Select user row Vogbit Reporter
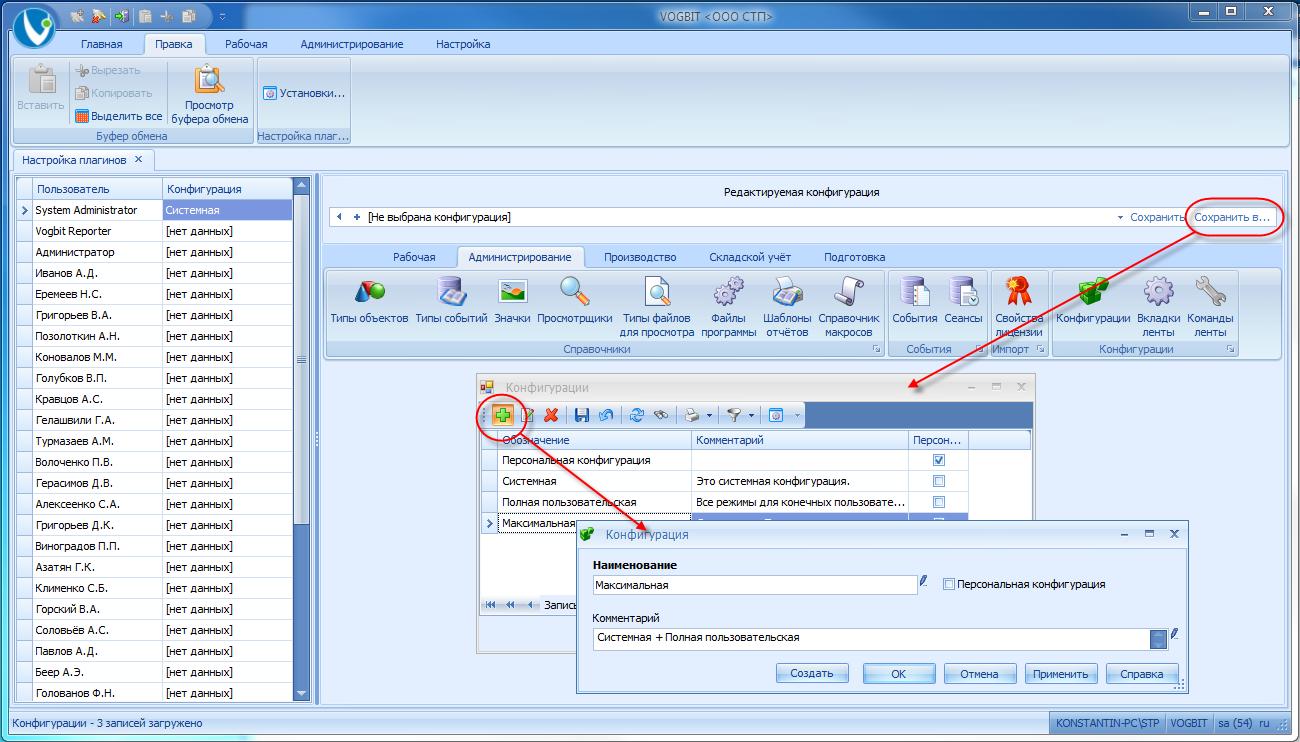 [155, 231]
